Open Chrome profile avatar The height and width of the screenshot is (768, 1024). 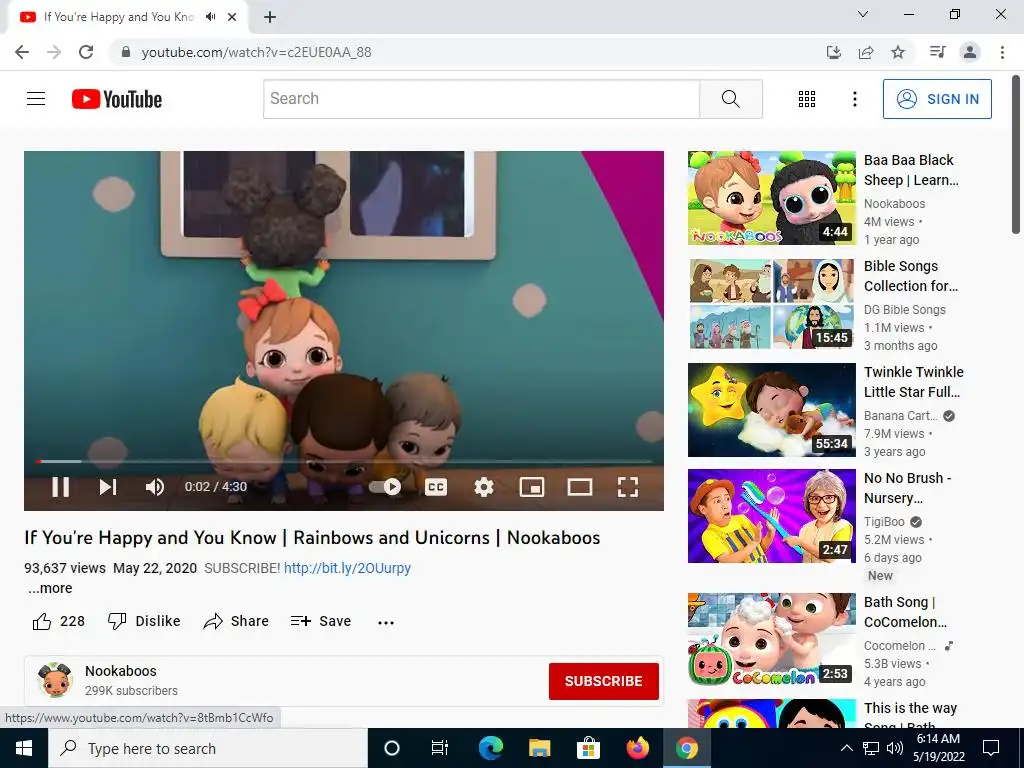tap(970, 52)
